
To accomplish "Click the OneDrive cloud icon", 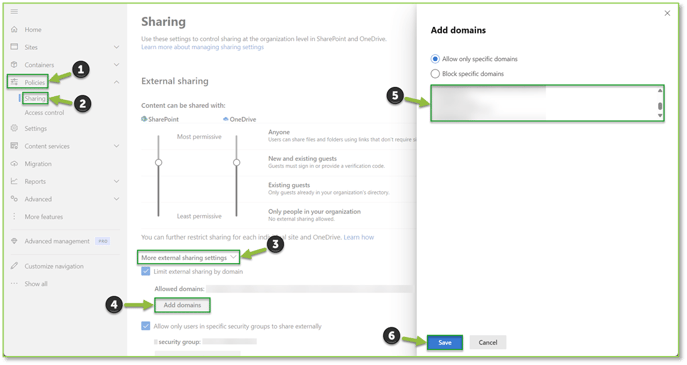I will (226, 119).
